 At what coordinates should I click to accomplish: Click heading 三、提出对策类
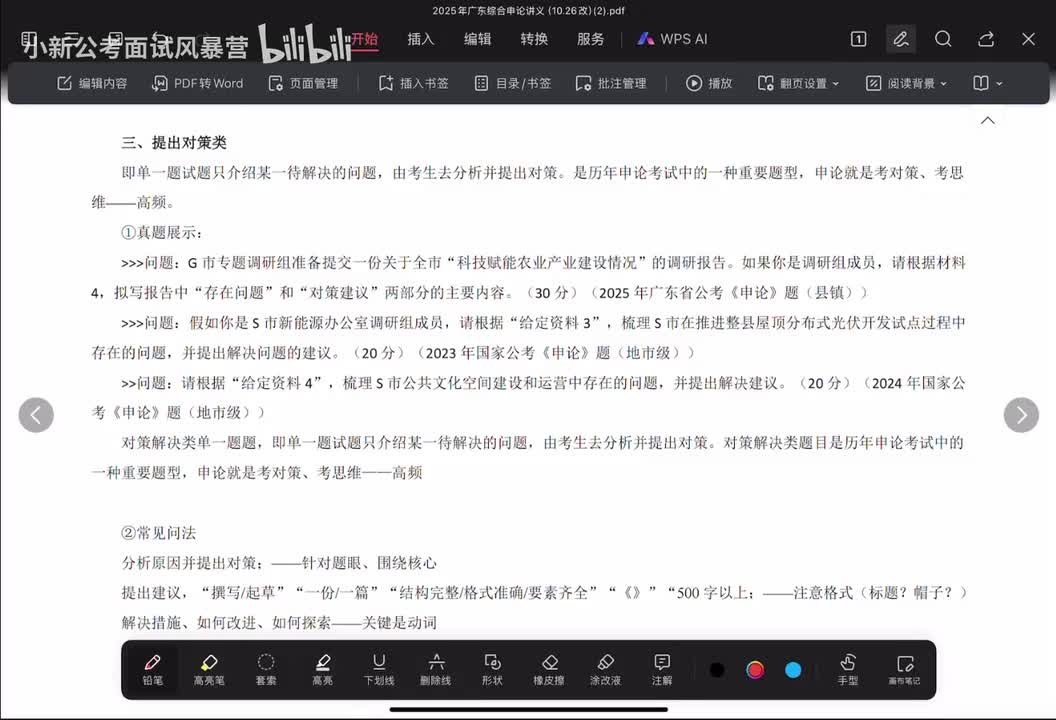[x=174, y=143]
